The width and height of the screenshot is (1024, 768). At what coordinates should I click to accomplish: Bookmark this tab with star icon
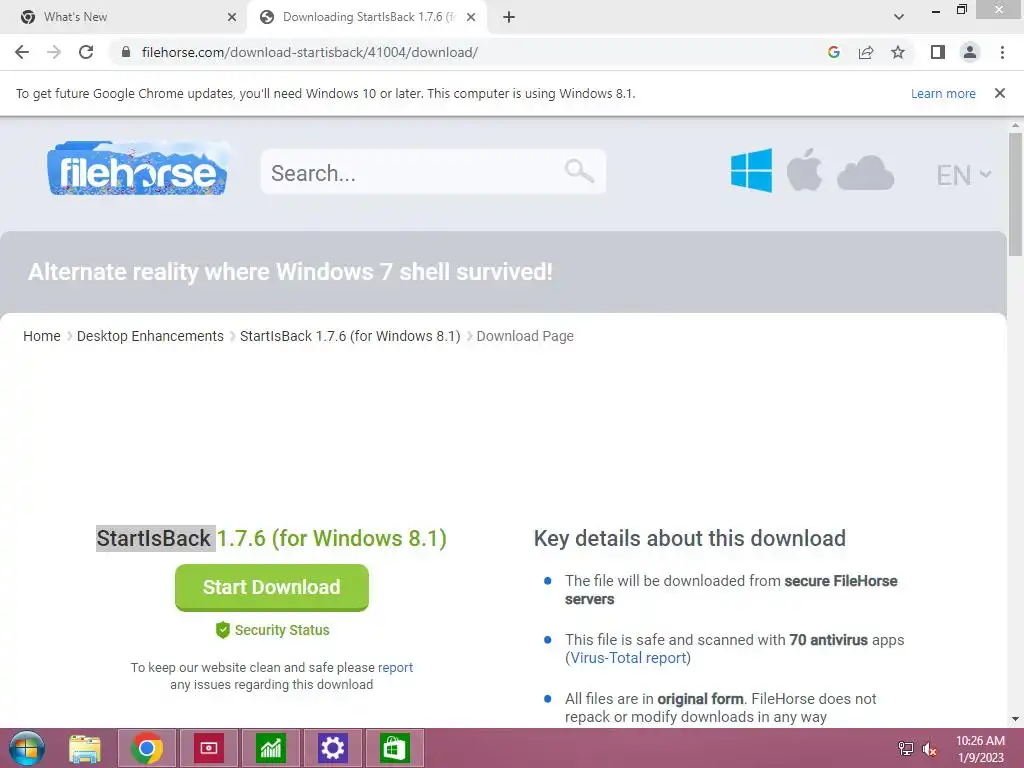pyautogui.click(x=898, y=52)
